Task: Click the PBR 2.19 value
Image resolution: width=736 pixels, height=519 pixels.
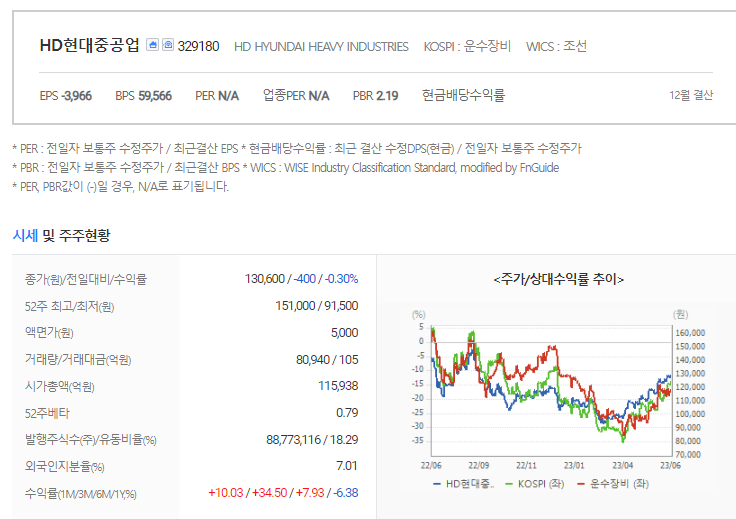Action: pyautogui.click(x=376, y=96)
